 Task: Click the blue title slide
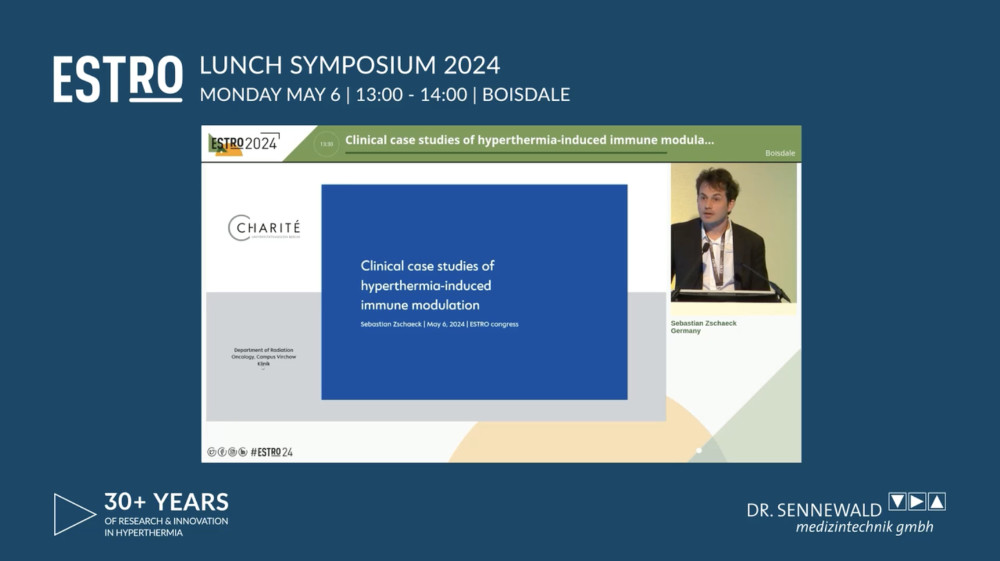click(474, 292)
